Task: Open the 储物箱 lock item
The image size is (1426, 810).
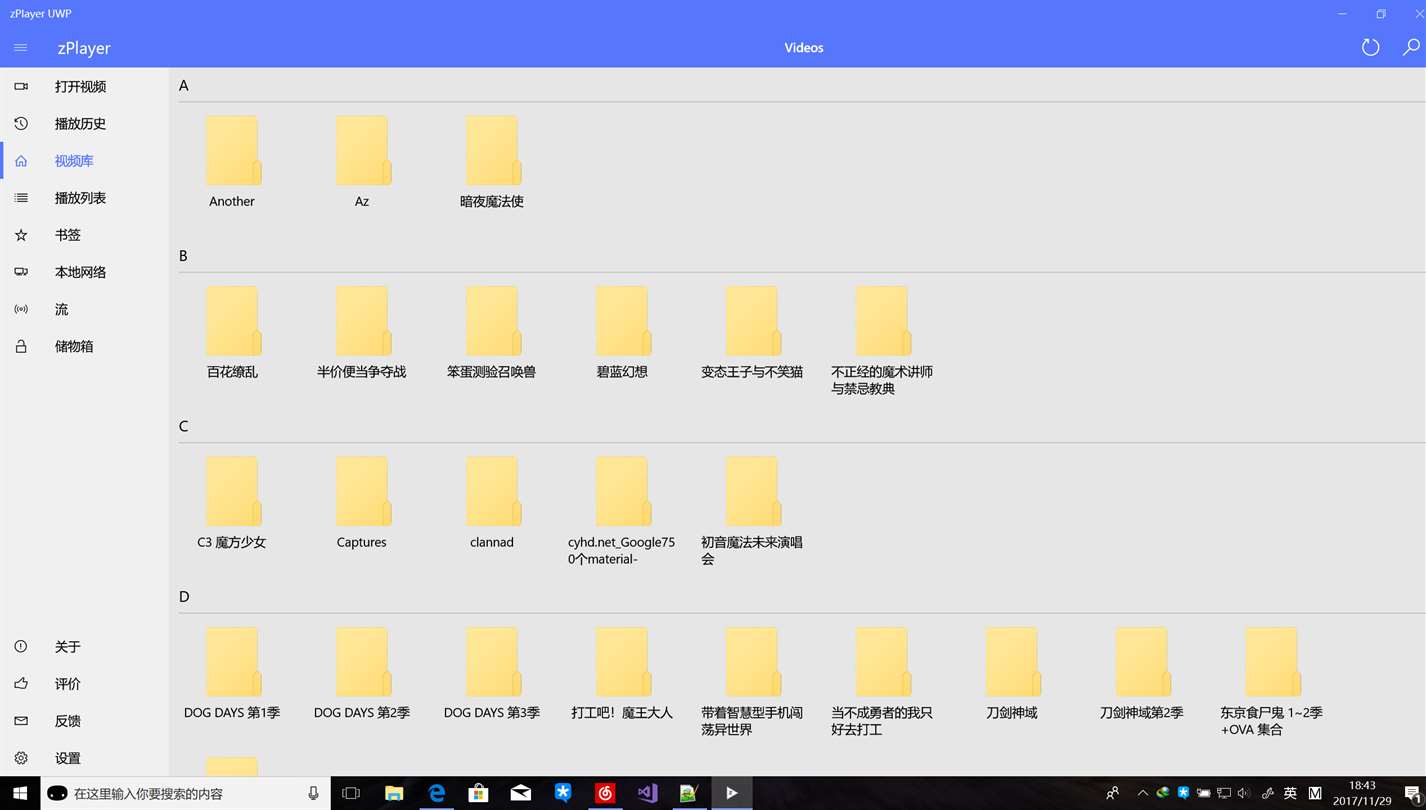Action: (85, 346)
